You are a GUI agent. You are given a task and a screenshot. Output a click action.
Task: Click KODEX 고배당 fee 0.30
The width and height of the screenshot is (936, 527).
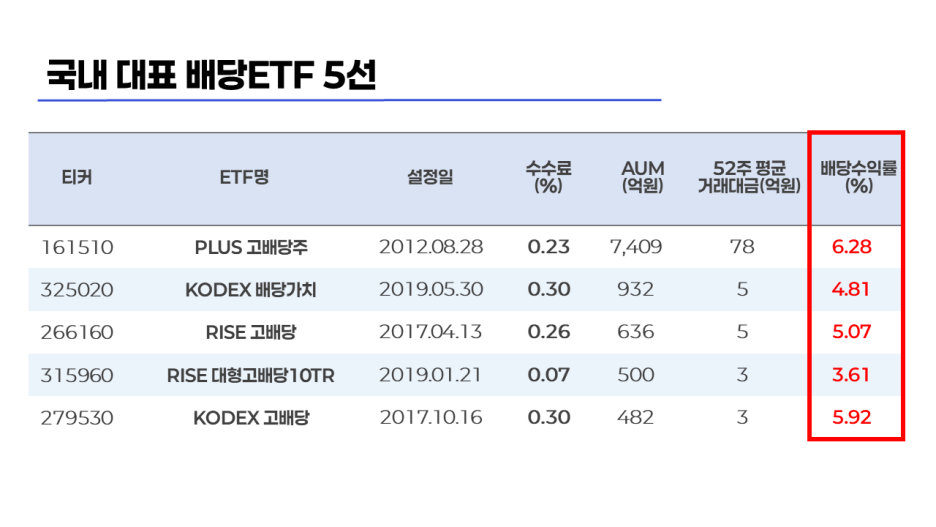point(549,417)
